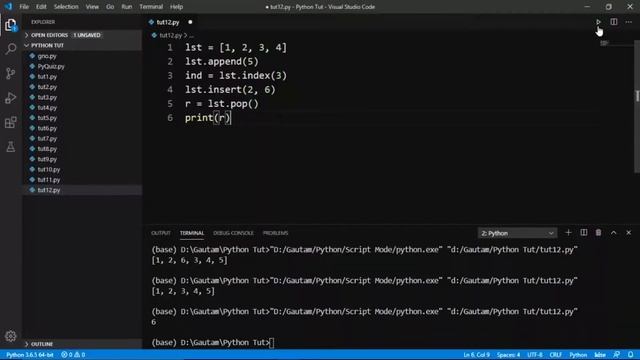640x360 pixels.
Task: Open the File menu
Action: 24,7
